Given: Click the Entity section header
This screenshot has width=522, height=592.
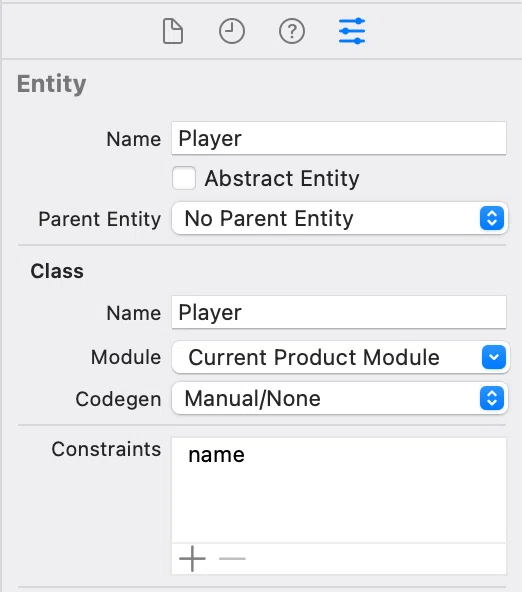Looking at the screenshot, I should (x=52, y=84).
